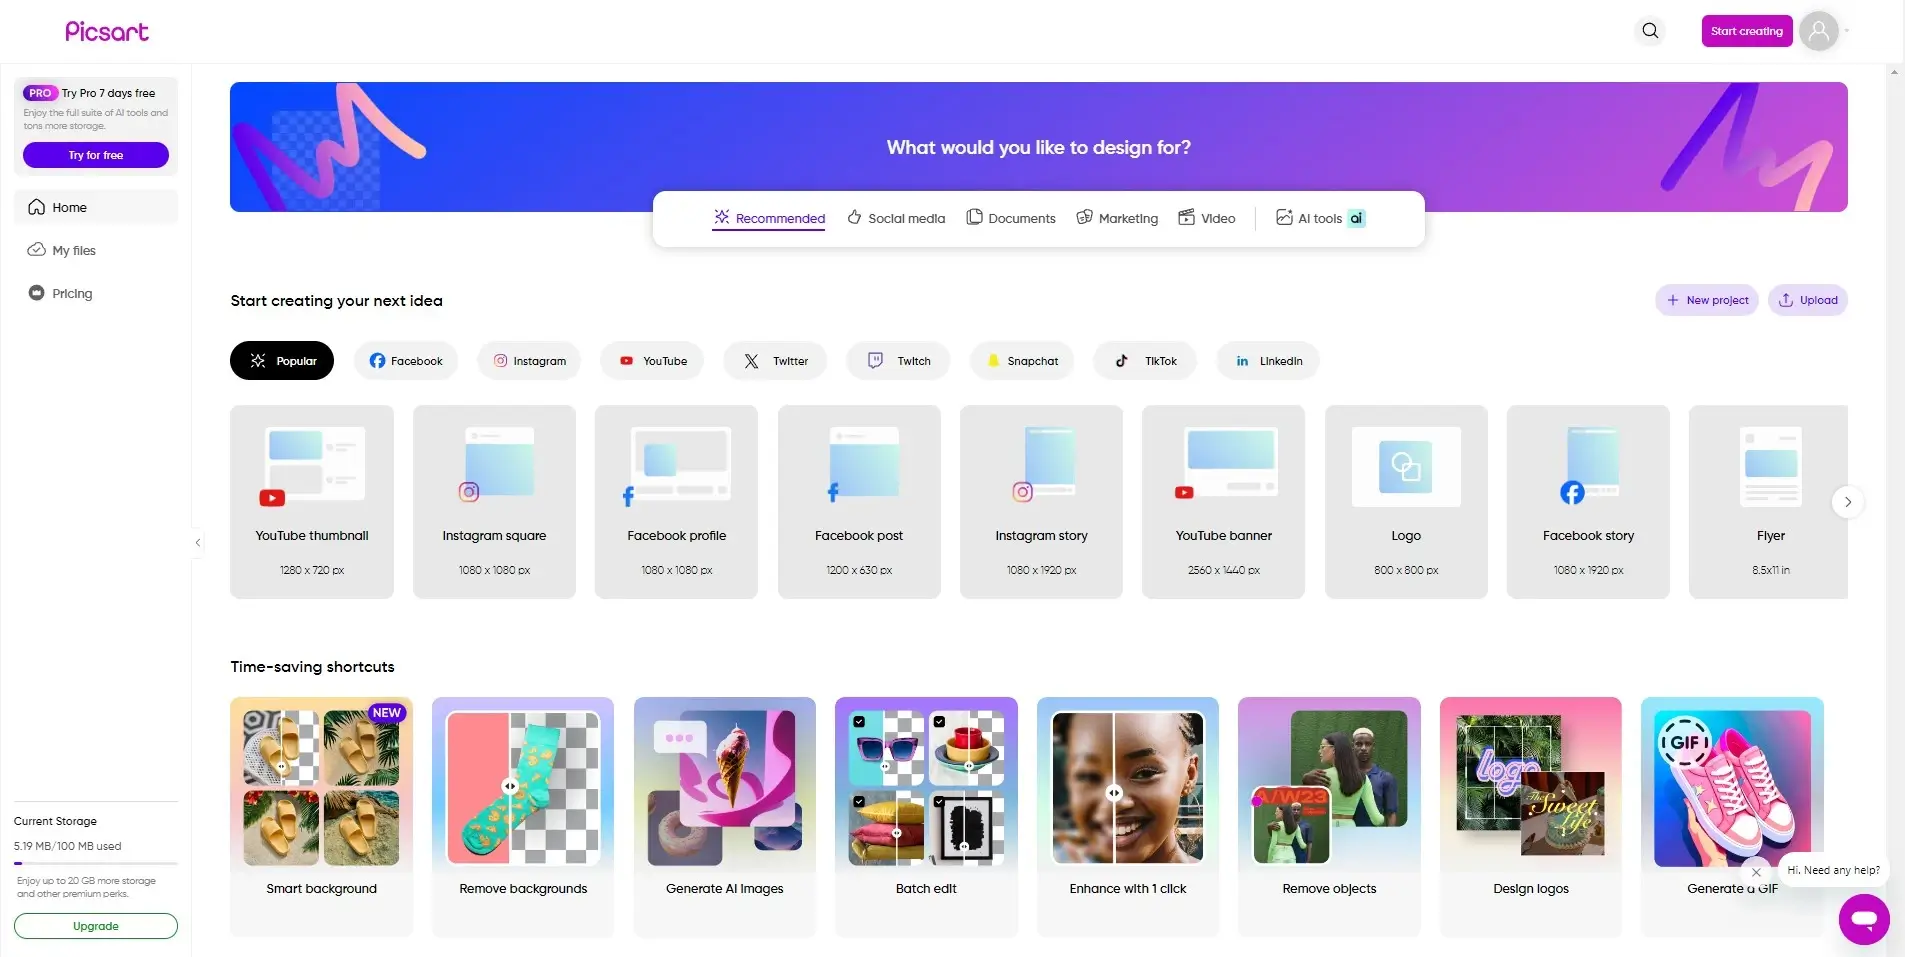This screenshot has width=1905, height=957.
Task: Open the user profile avatar
Action: (1819, 31)
